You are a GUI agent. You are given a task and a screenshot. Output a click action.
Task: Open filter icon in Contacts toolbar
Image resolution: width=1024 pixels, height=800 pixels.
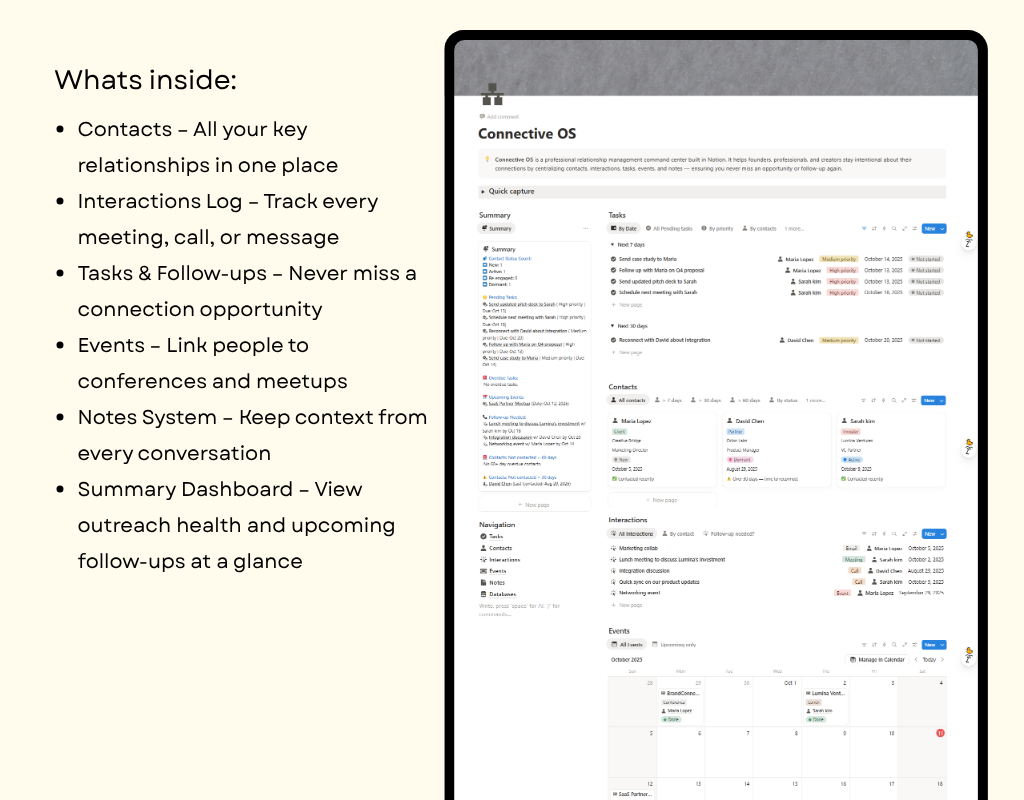click(863, 400)
